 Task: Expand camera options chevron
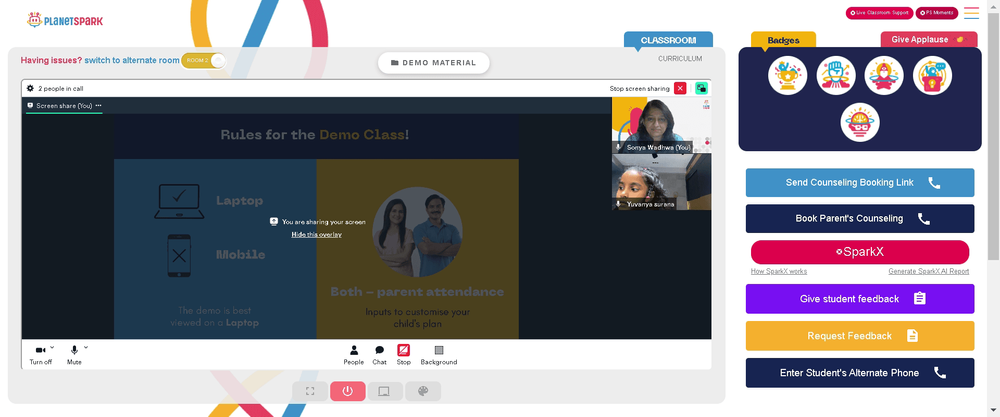pos(52,348)
